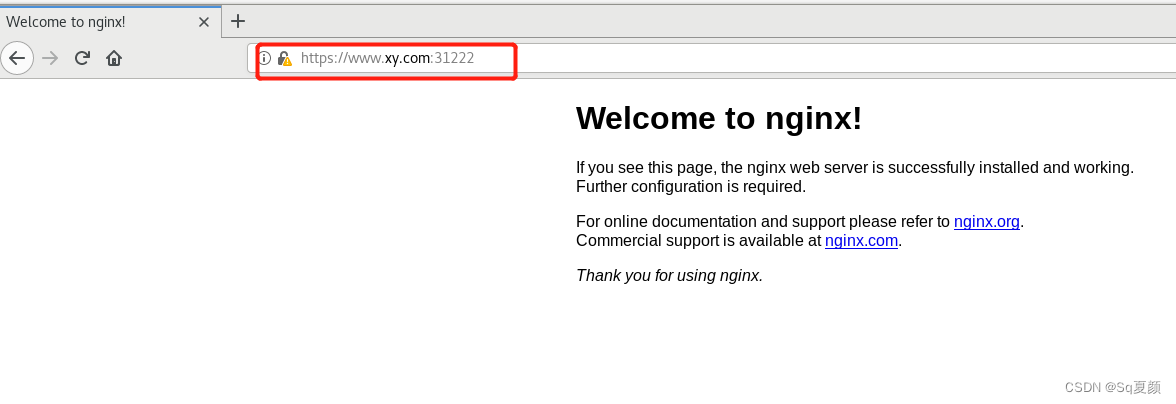This screenshot has height=404, width=1176.
Task: Click the 'Thank you for using nginx.' text
Action: point(669,276)
